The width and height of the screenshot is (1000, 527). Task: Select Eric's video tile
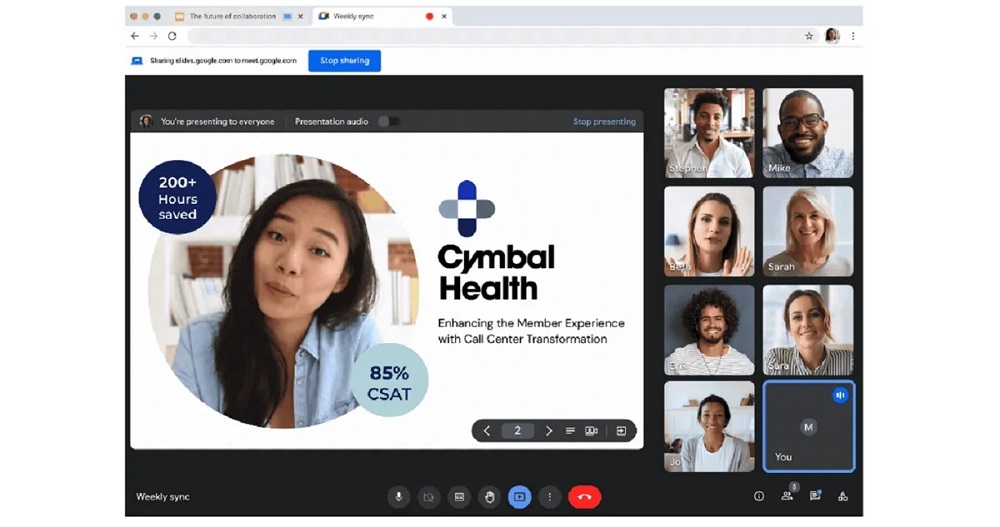tap(709, 329)
